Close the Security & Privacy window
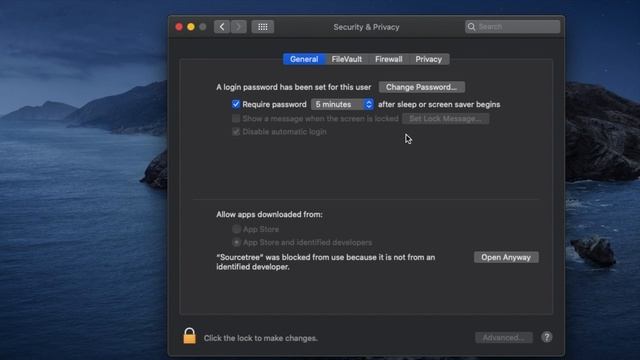This screenshot has width=640, height=360. 179,27
